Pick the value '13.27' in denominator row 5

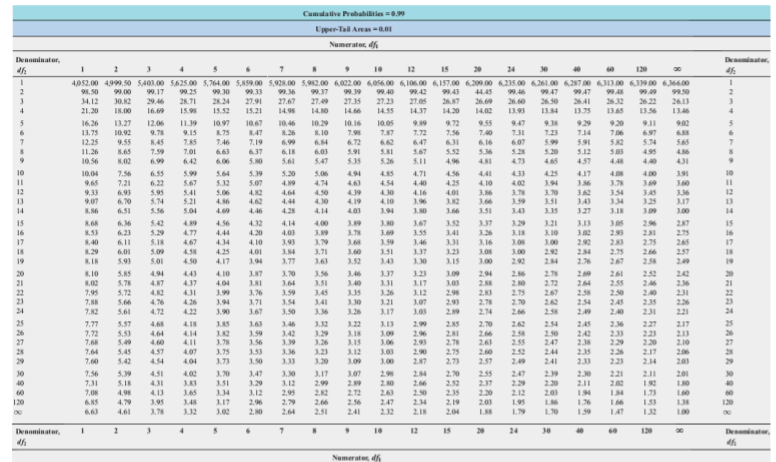(122, 123)
